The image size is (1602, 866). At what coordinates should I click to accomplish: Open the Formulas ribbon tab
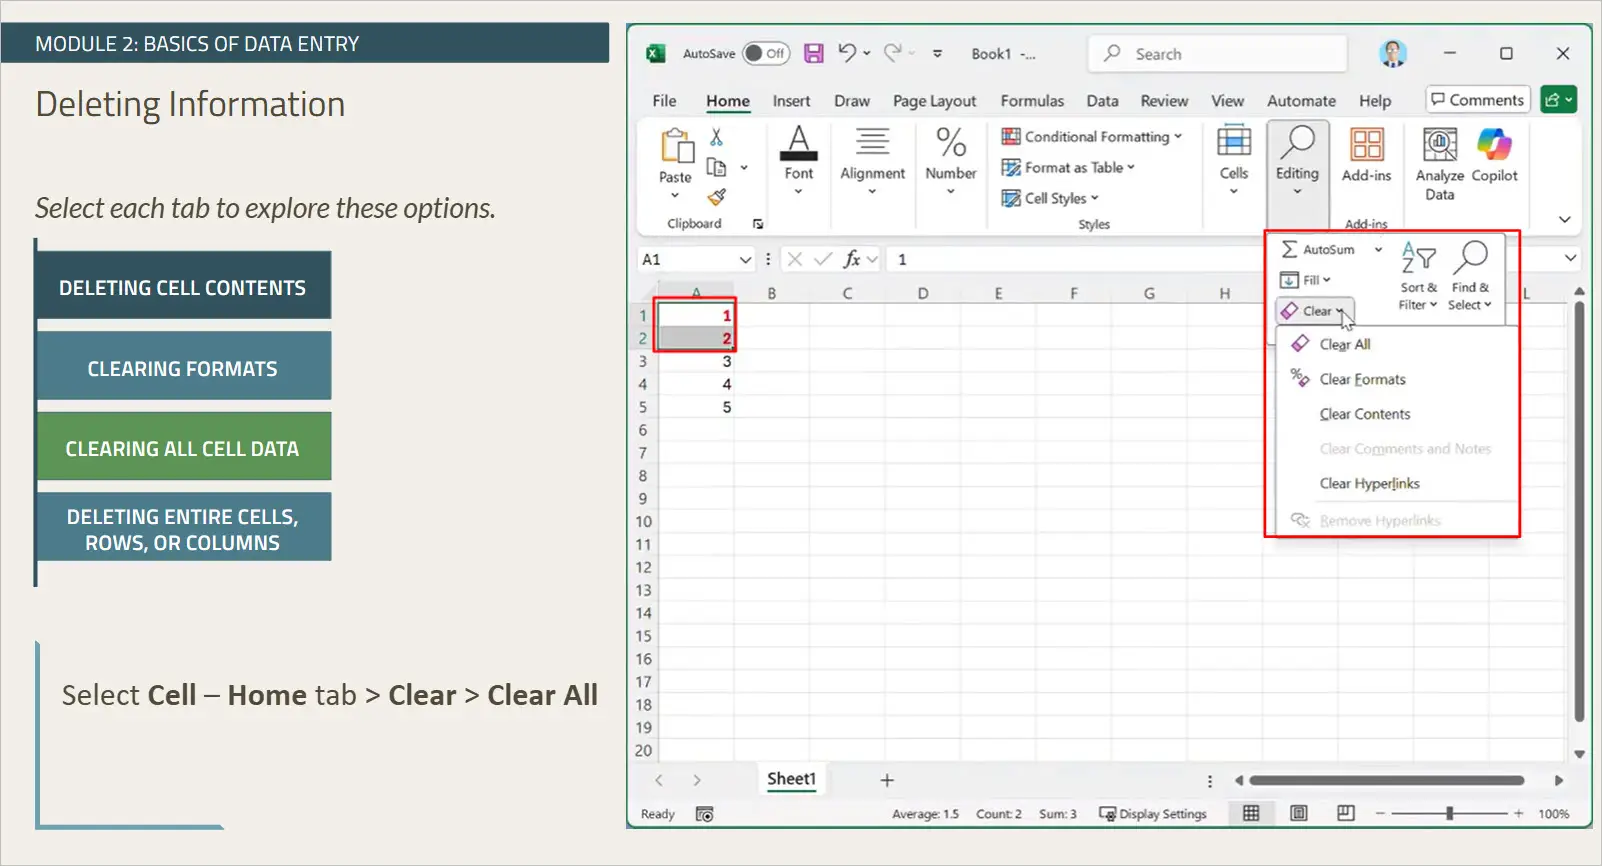(1032, 101)
